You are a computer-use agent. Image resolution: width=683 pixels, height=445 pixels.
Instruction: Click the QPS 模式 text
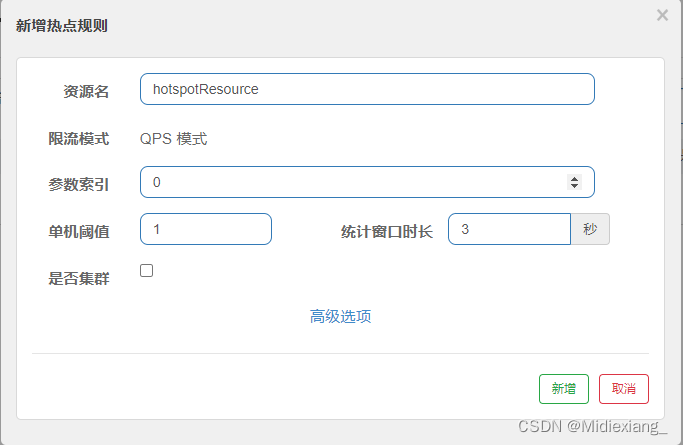point(173,139)
